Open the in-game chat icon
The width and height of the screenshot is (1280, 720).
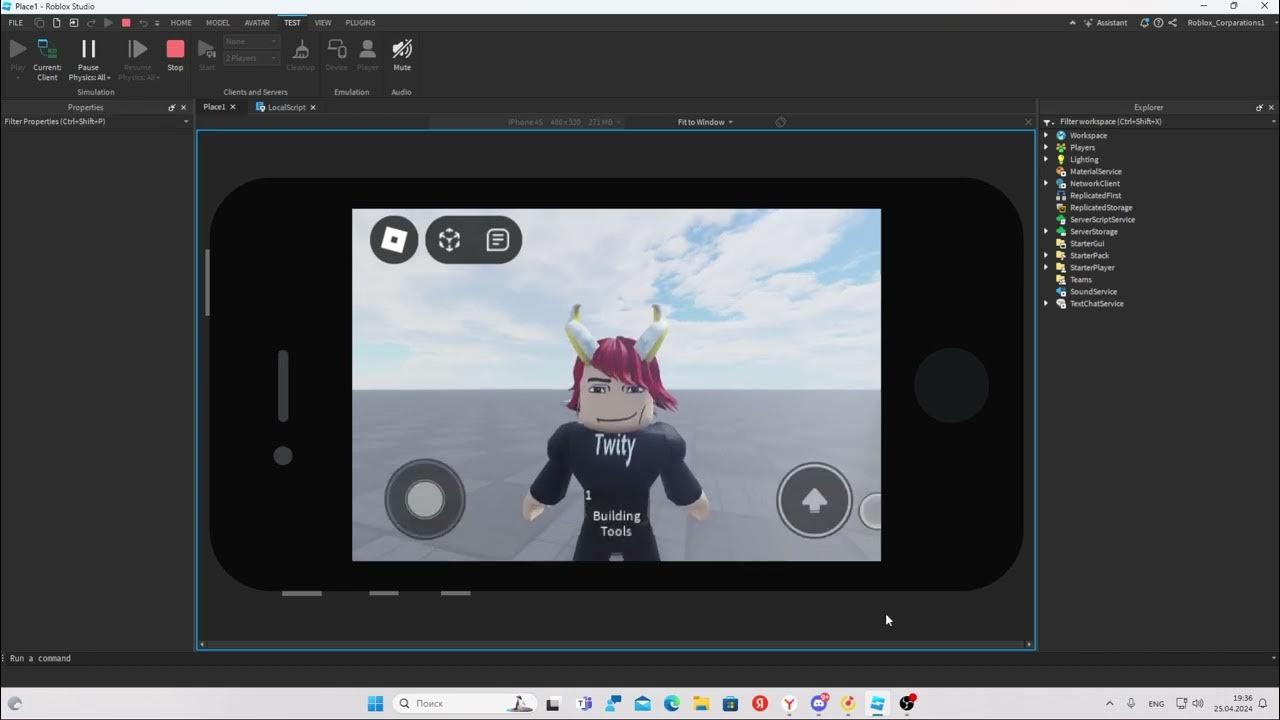pos(498,240)
